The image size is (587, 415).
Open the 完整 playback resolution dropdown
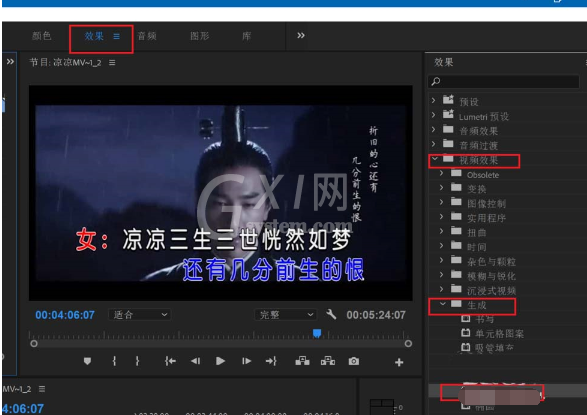(286, 315)
